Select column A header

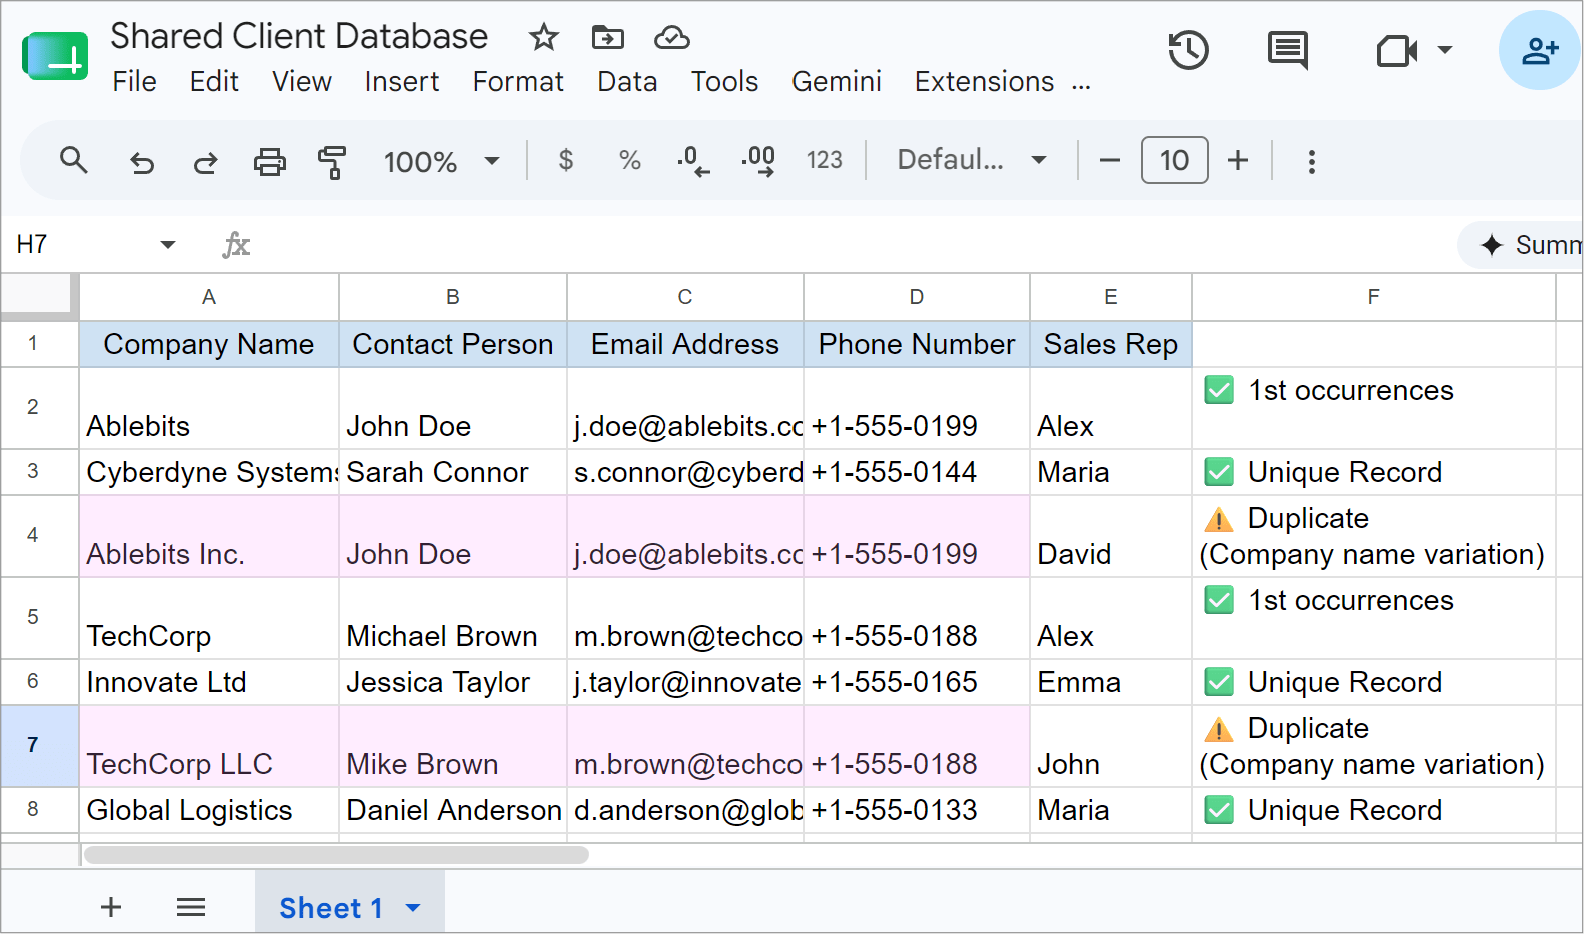(x=209, y=297)
